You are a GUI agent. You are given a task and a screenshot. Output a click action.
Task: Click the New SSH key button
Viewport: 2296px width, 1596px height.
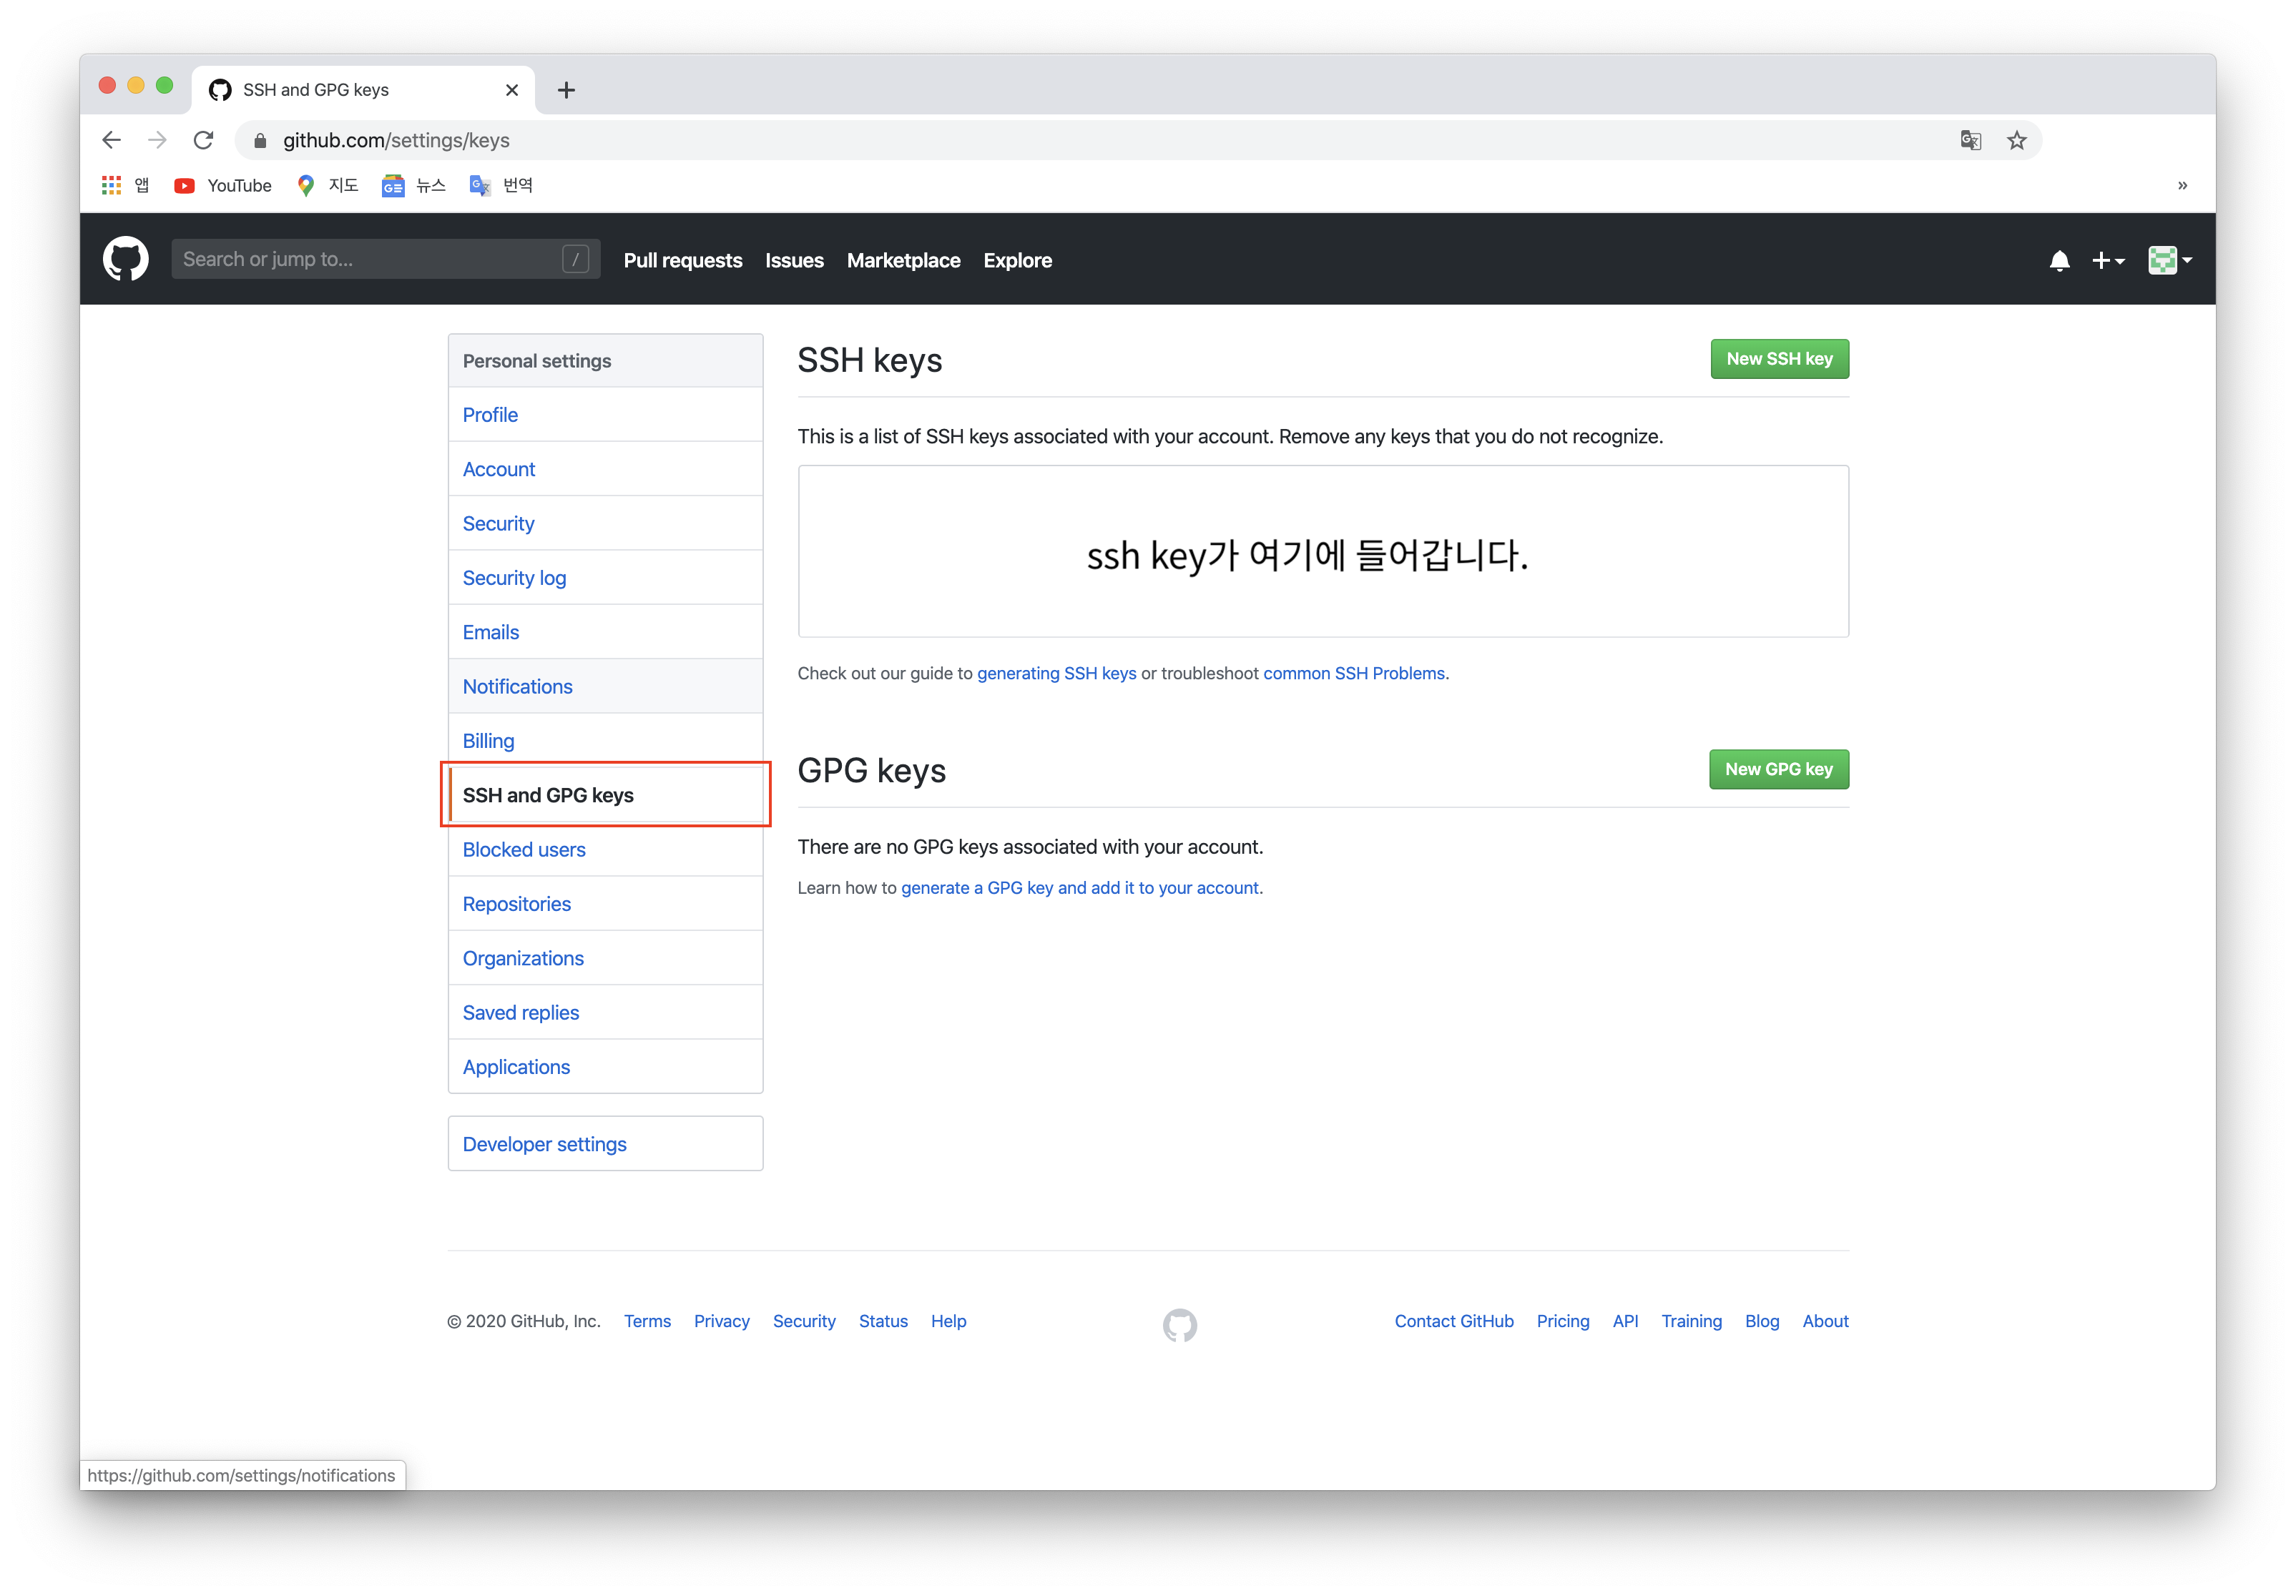point(1779,359)
